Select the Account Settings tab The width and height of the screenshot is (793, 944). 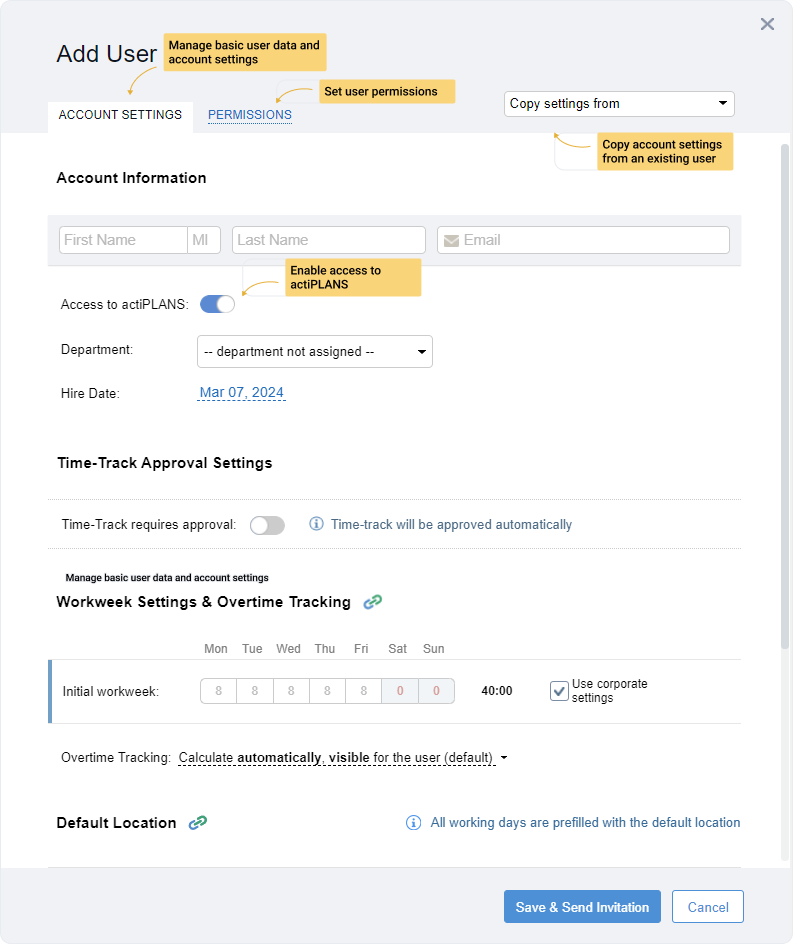[120, 115]
